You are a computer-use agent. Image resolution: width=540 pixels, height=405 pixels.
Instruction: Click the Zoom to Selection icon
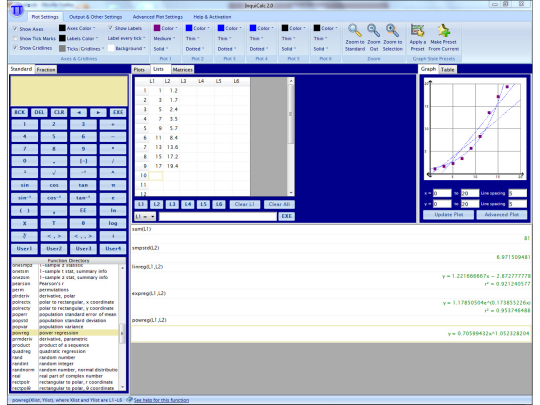pyautogui.click(x=392, y=31)
